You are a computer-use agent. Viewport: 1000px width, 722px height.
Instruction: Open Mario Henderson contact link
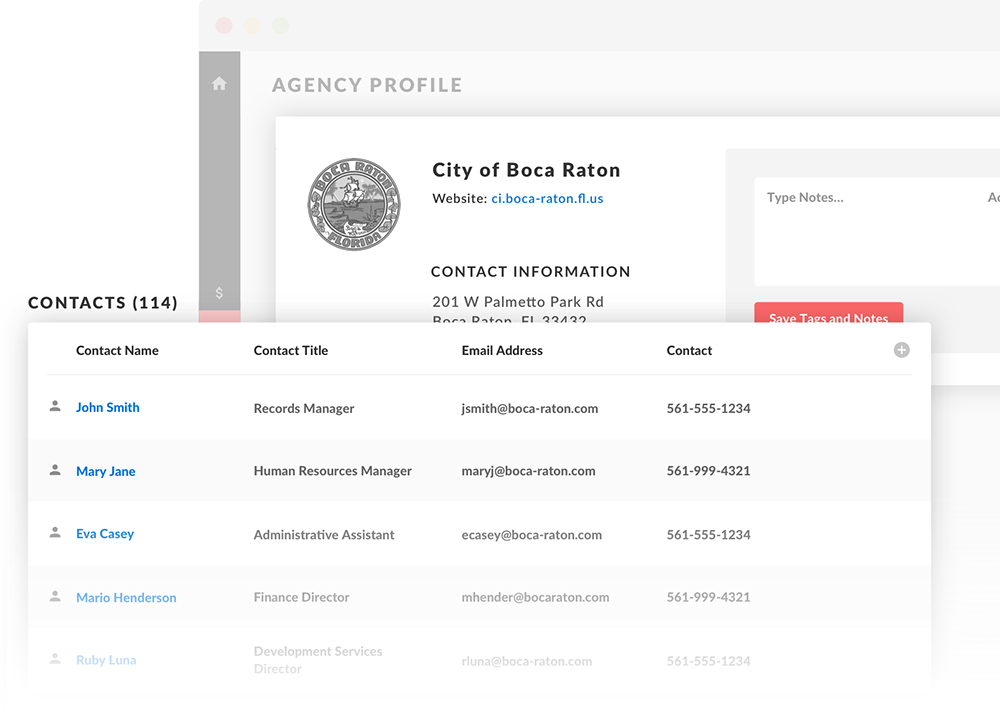pyautogui.click(x=126, y=598)
